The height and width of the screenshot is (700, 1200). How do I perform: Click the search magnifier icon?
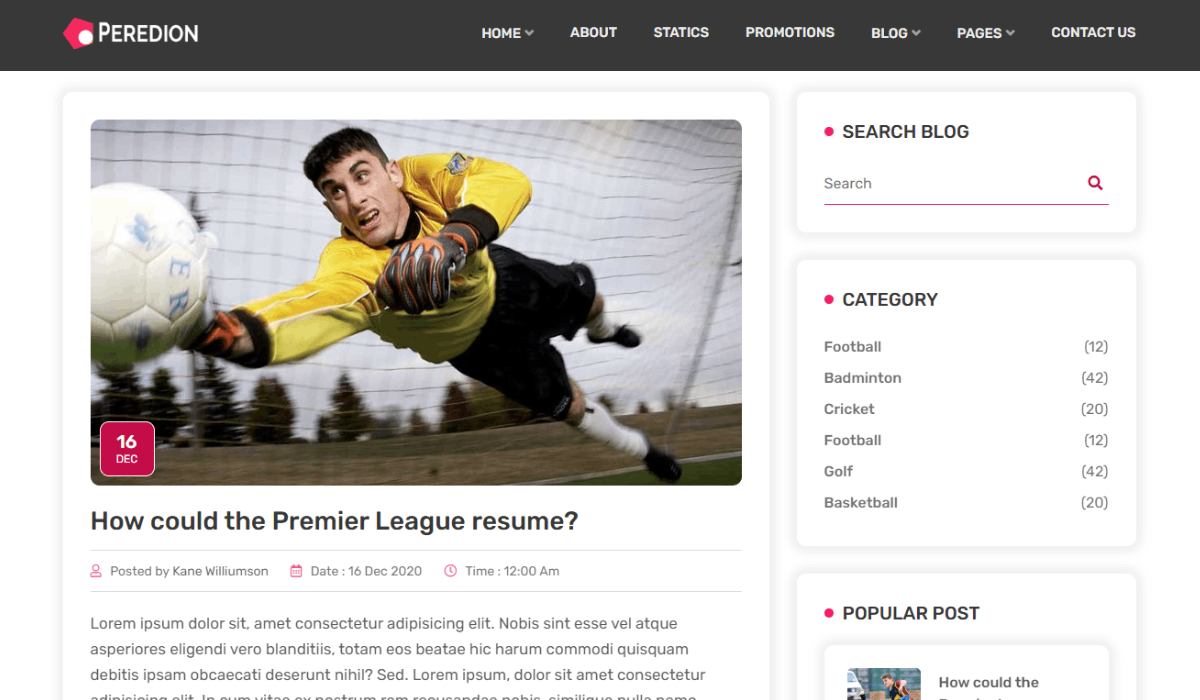click(1095, 183)
